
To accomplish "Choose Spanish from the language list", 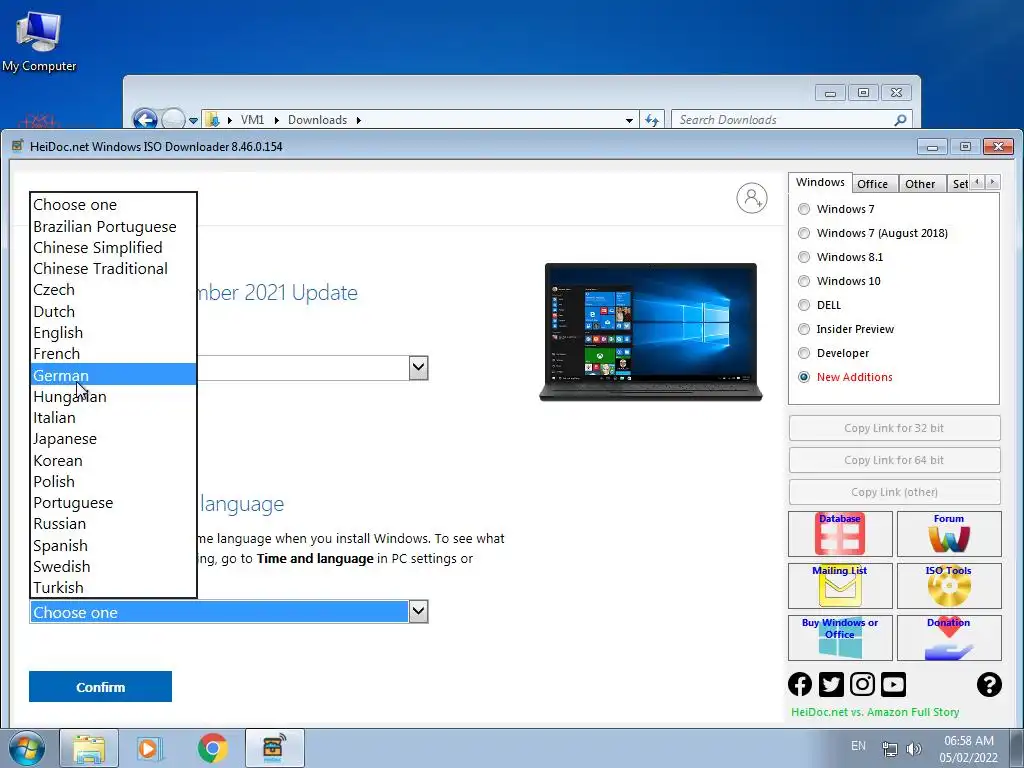I will point(114,545).
